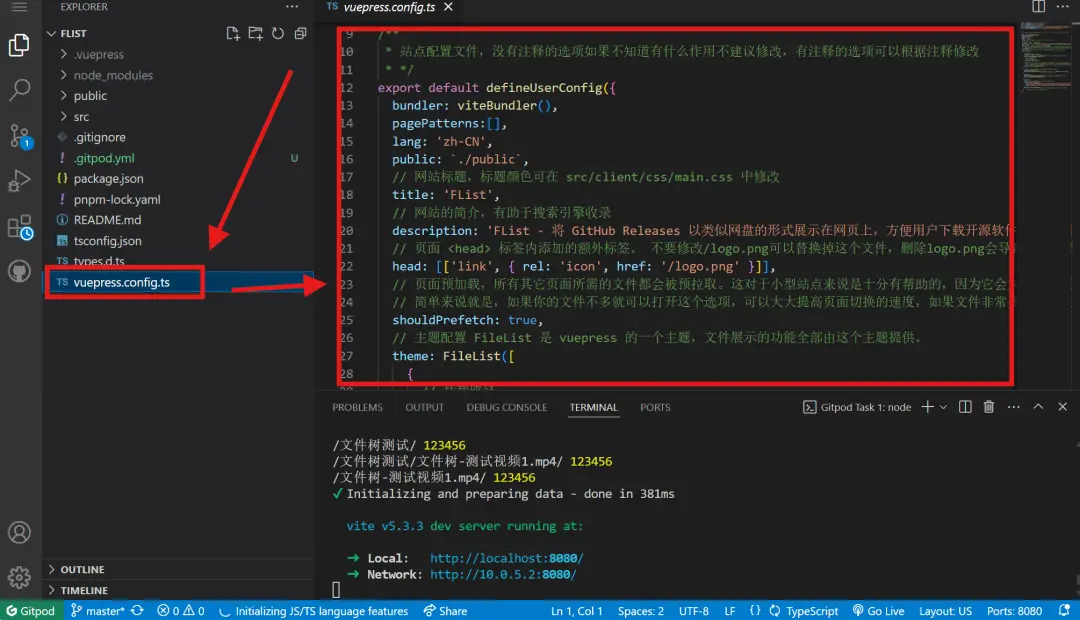Open the Run and Debug view
The image size is (1080, 620).
[x=19, y=181]
